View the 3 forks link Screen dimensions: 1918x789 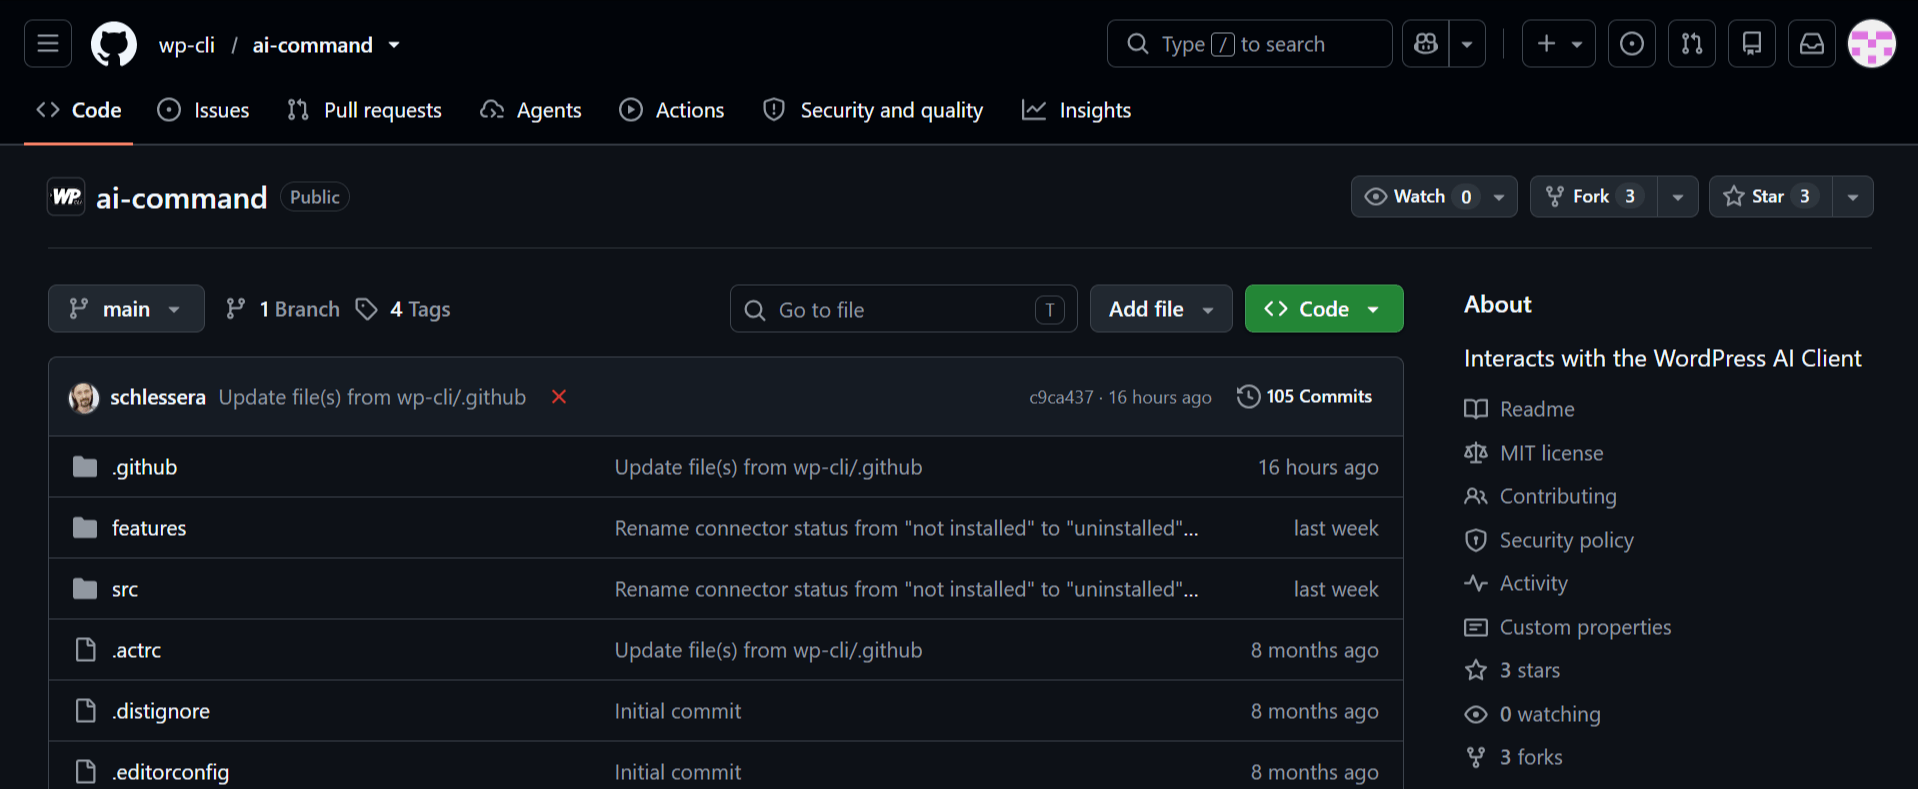1513,757
